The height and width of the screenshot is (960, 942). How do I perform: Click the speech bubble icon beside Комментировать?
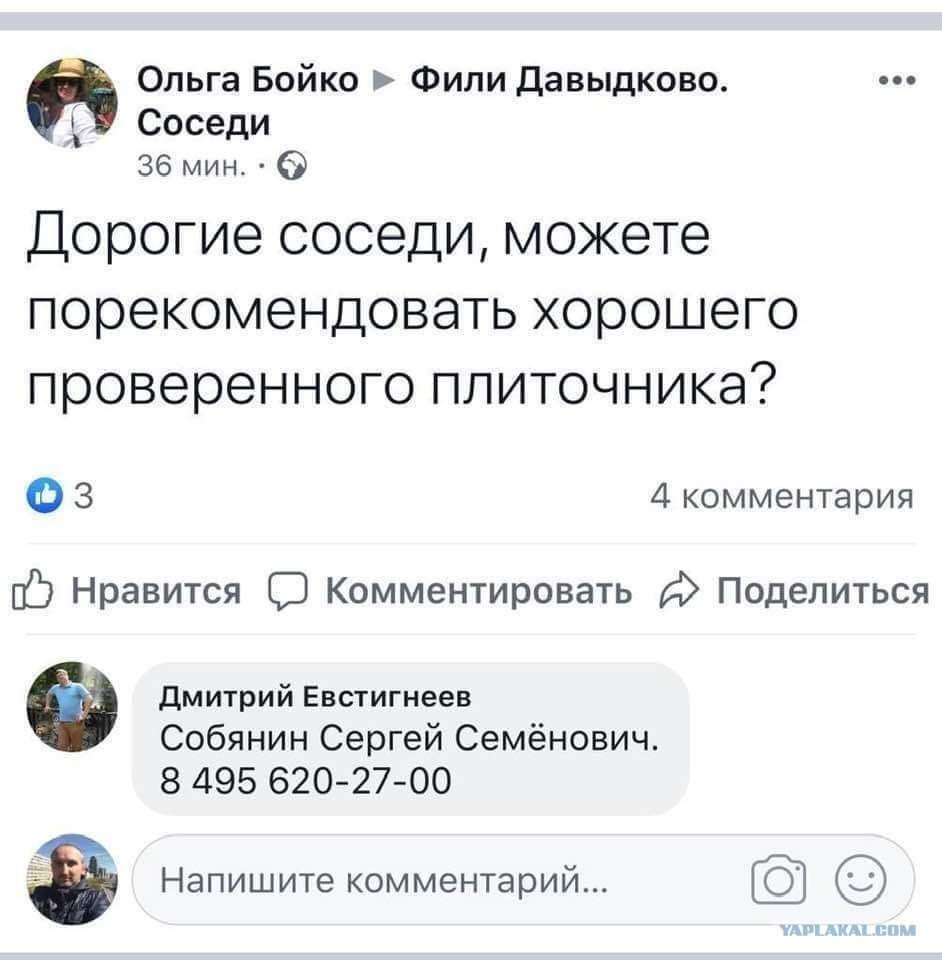[288, 590]
